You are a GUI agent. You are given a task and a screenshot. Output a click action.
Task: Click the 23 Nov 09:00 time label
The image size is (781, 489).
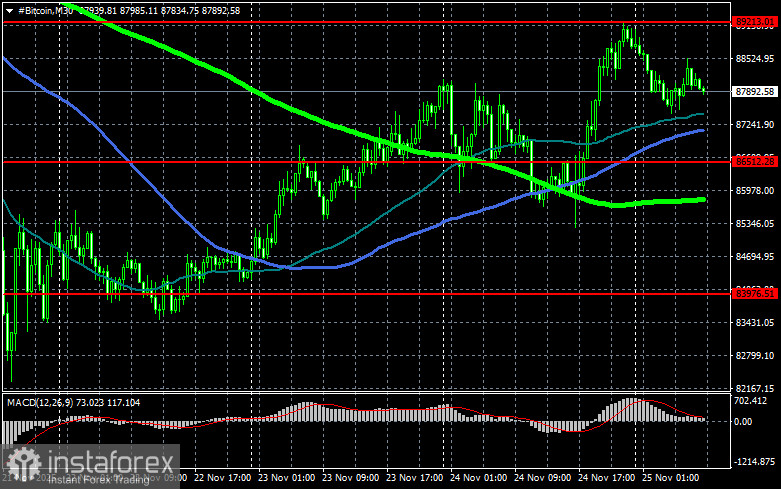click(350, 478)
